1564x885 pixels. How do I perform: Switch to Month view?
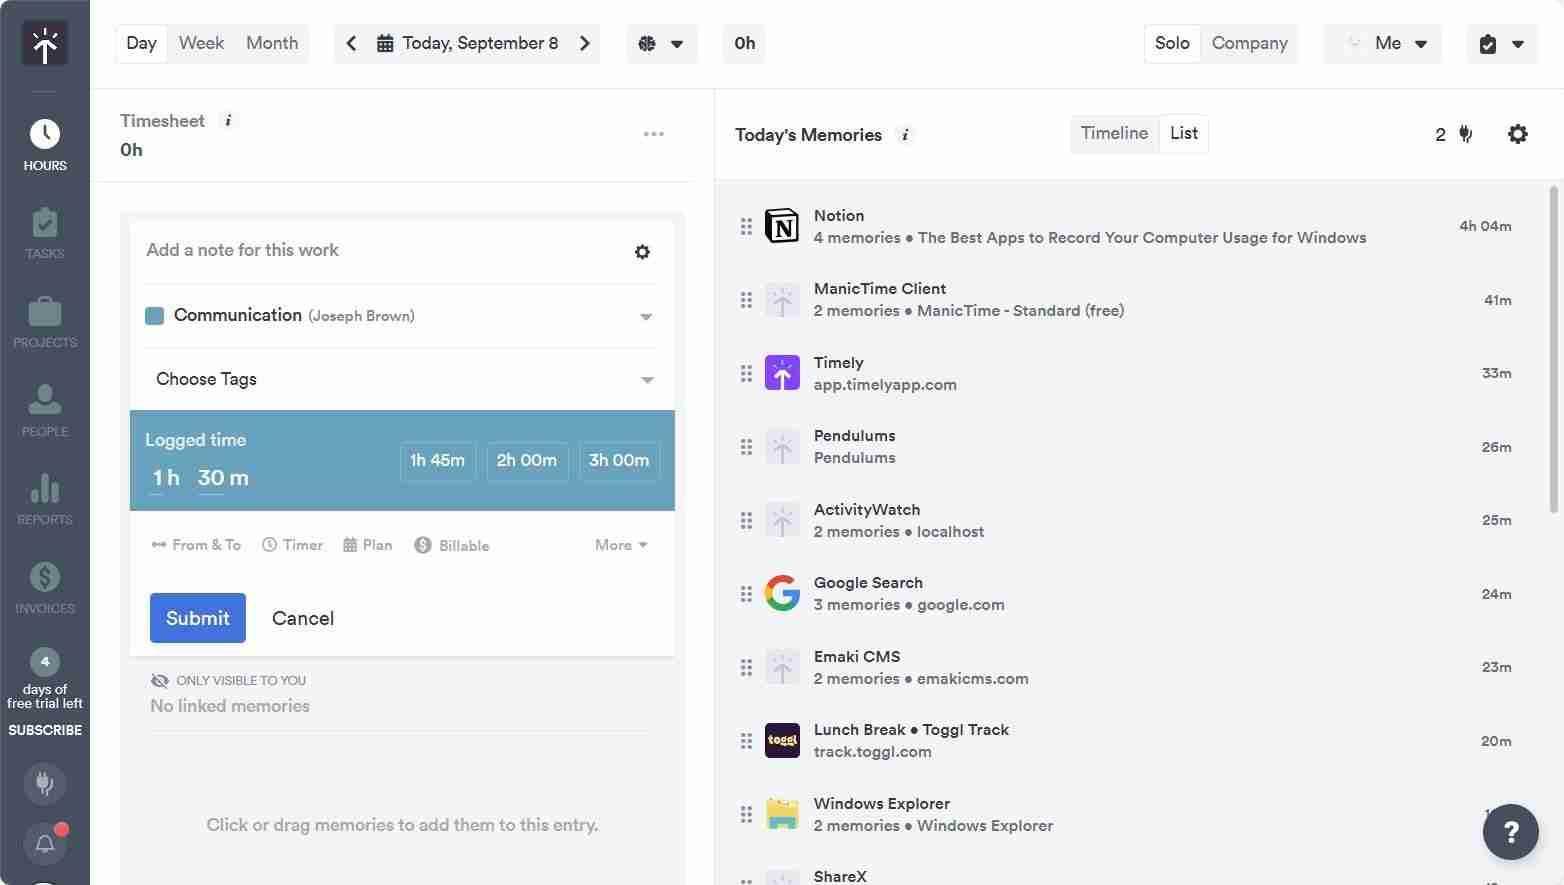(x=272, y=43)
